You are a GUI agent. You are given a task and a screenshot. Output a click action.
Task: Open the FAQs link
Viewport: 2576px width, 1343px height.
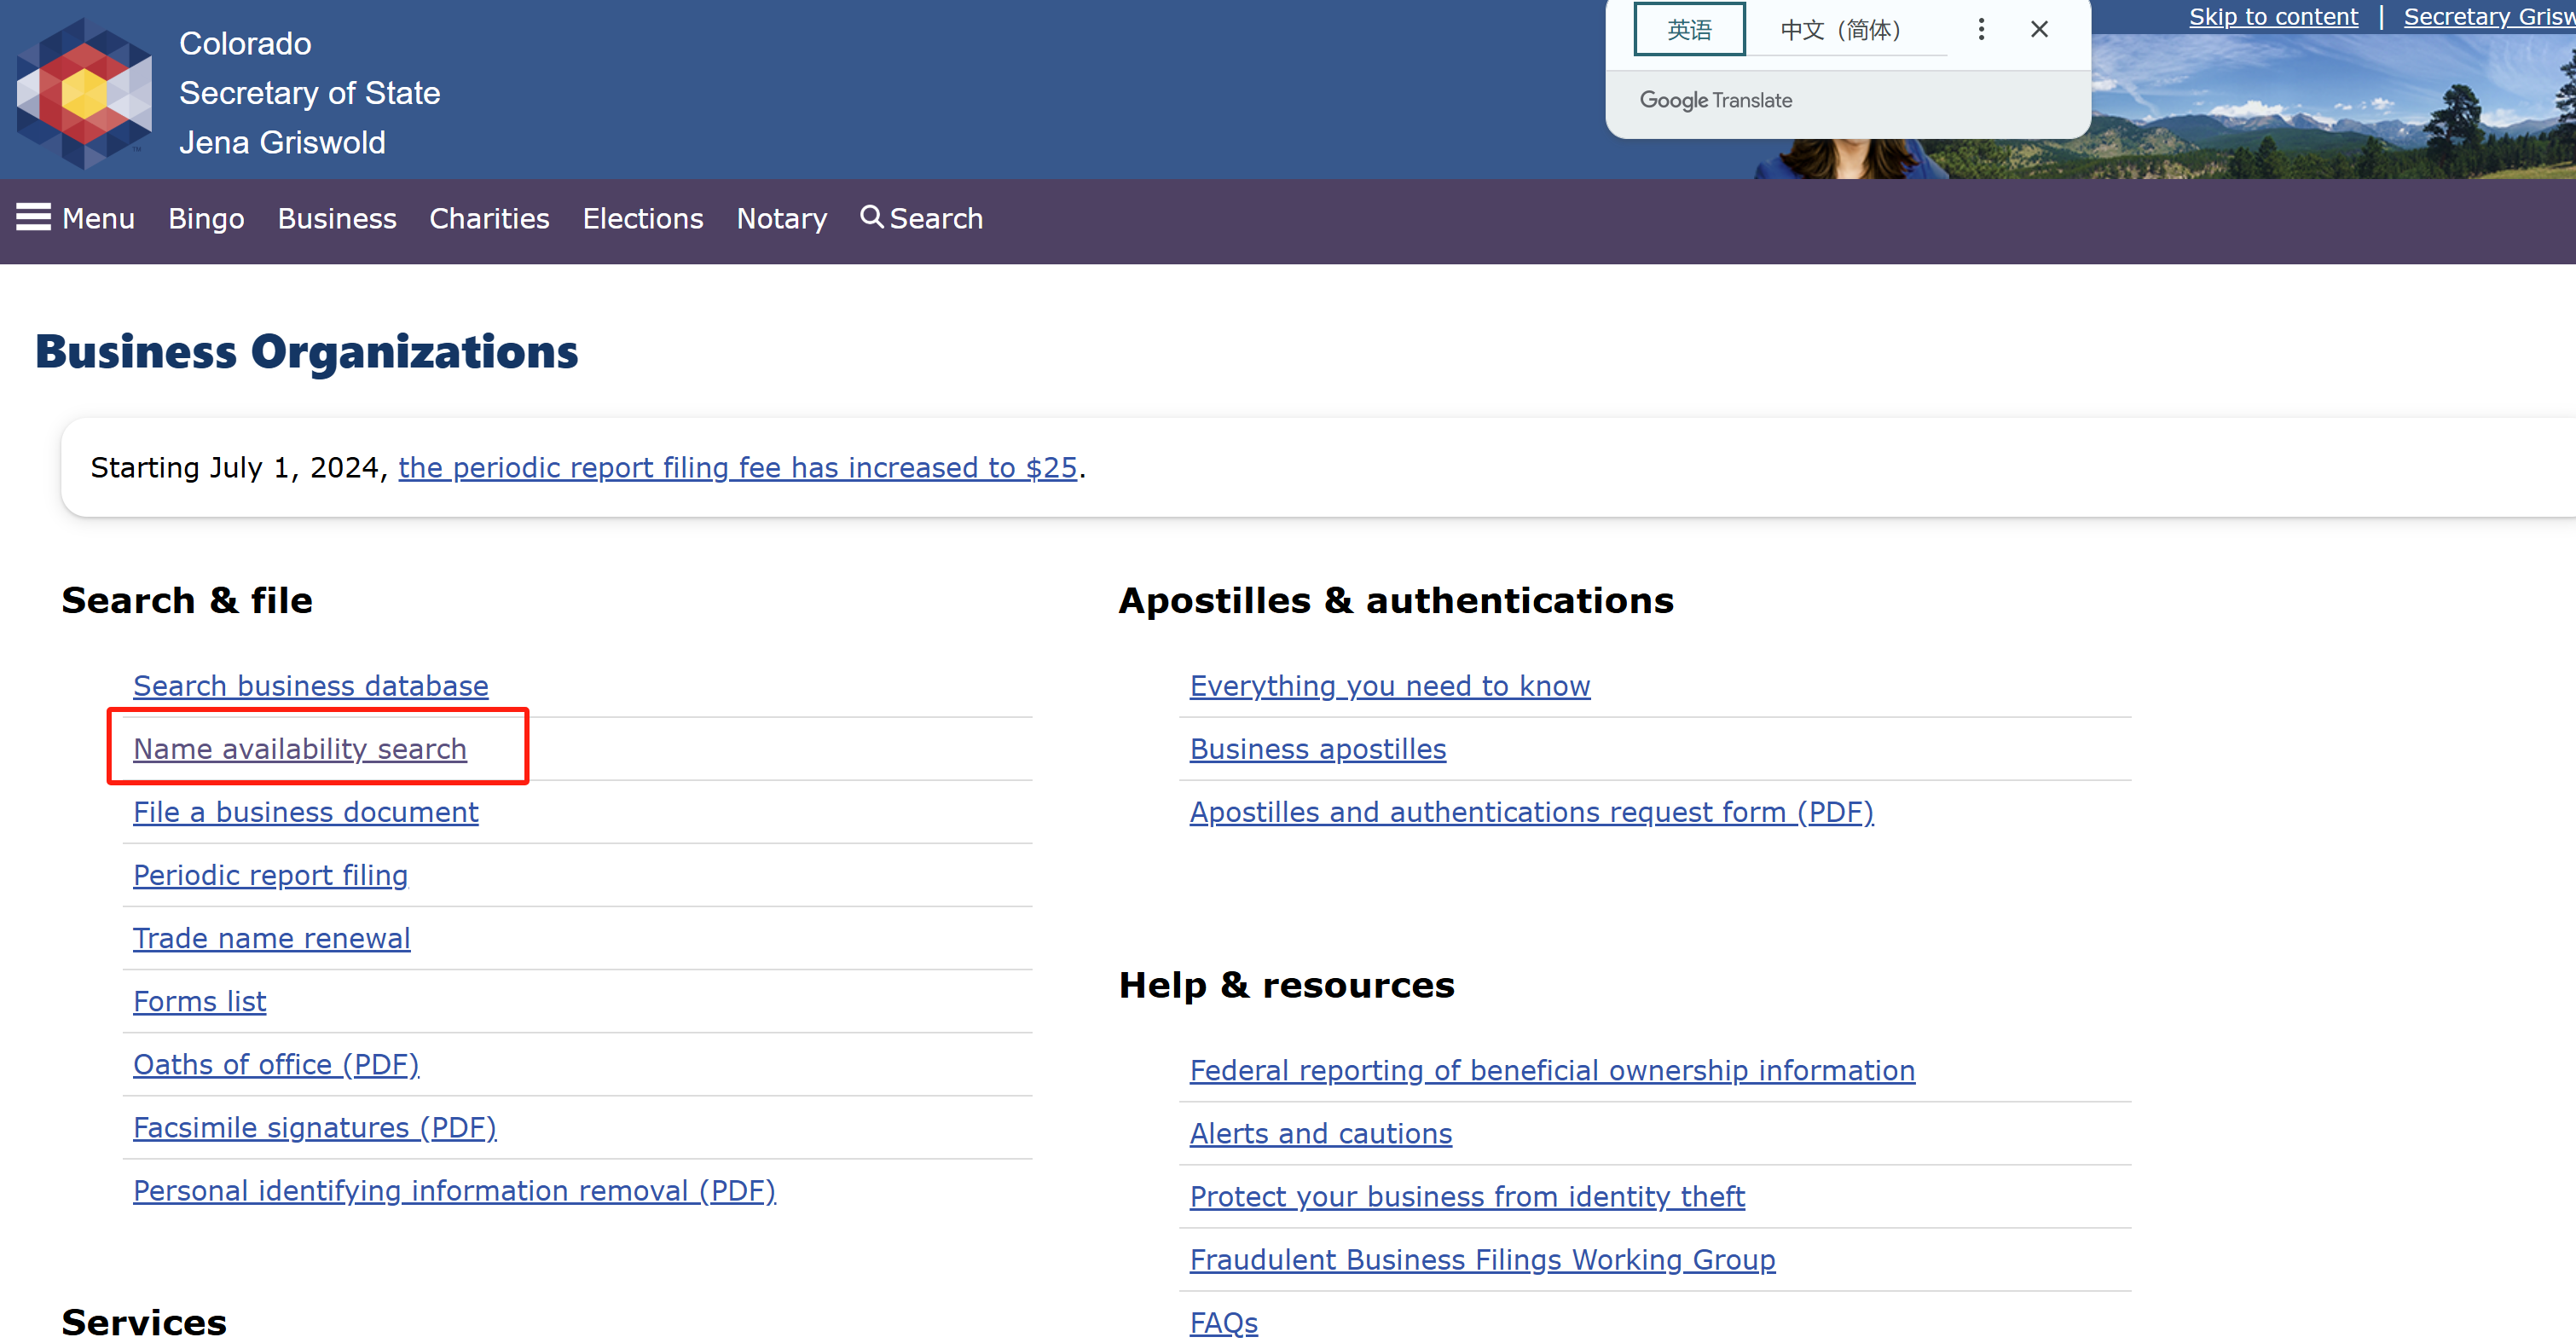pyautogui.click(x=1224, y=1322)
